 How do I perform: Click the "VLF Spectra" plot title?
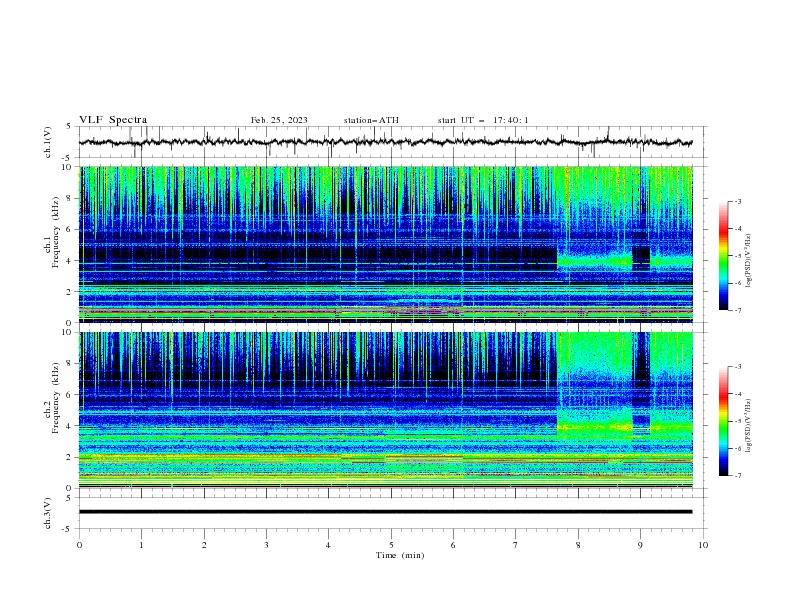click(x=113, y=120)
